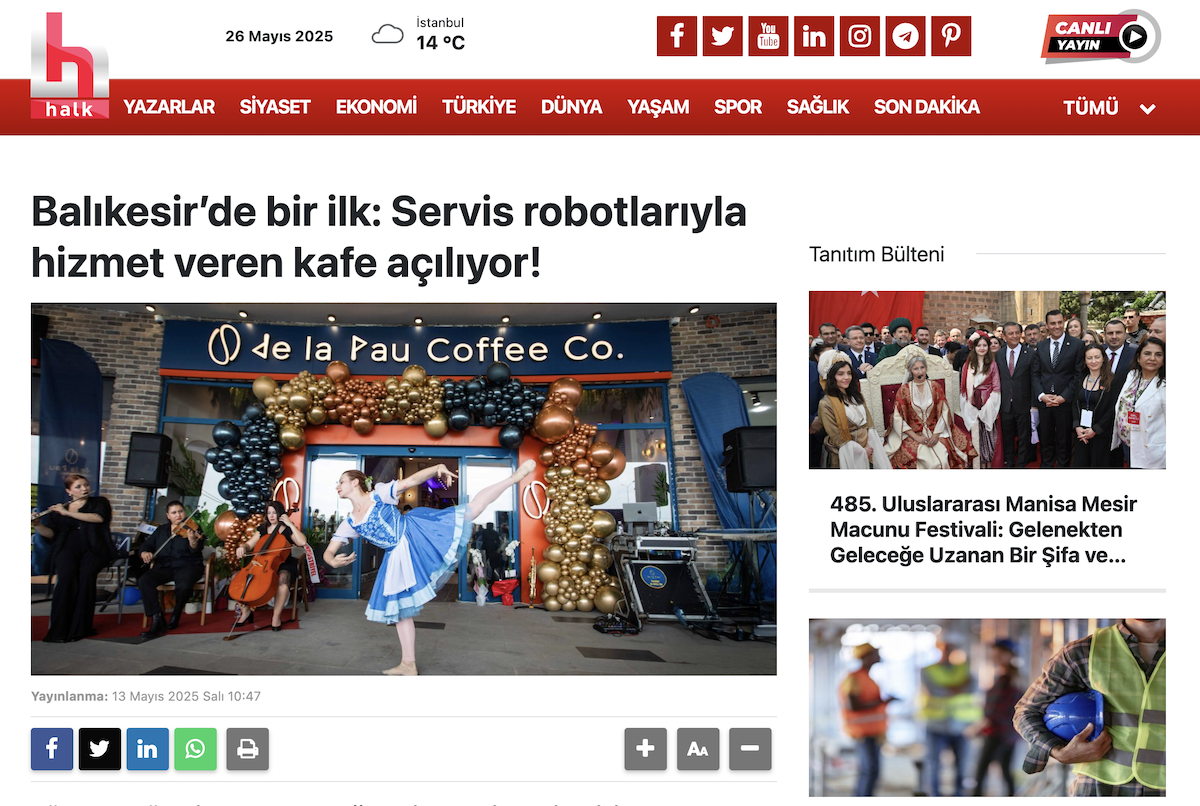Open the construction worker helmet thumbnail
The image size is (1200, 806).
pyautogui.click(x=987, y=707)
